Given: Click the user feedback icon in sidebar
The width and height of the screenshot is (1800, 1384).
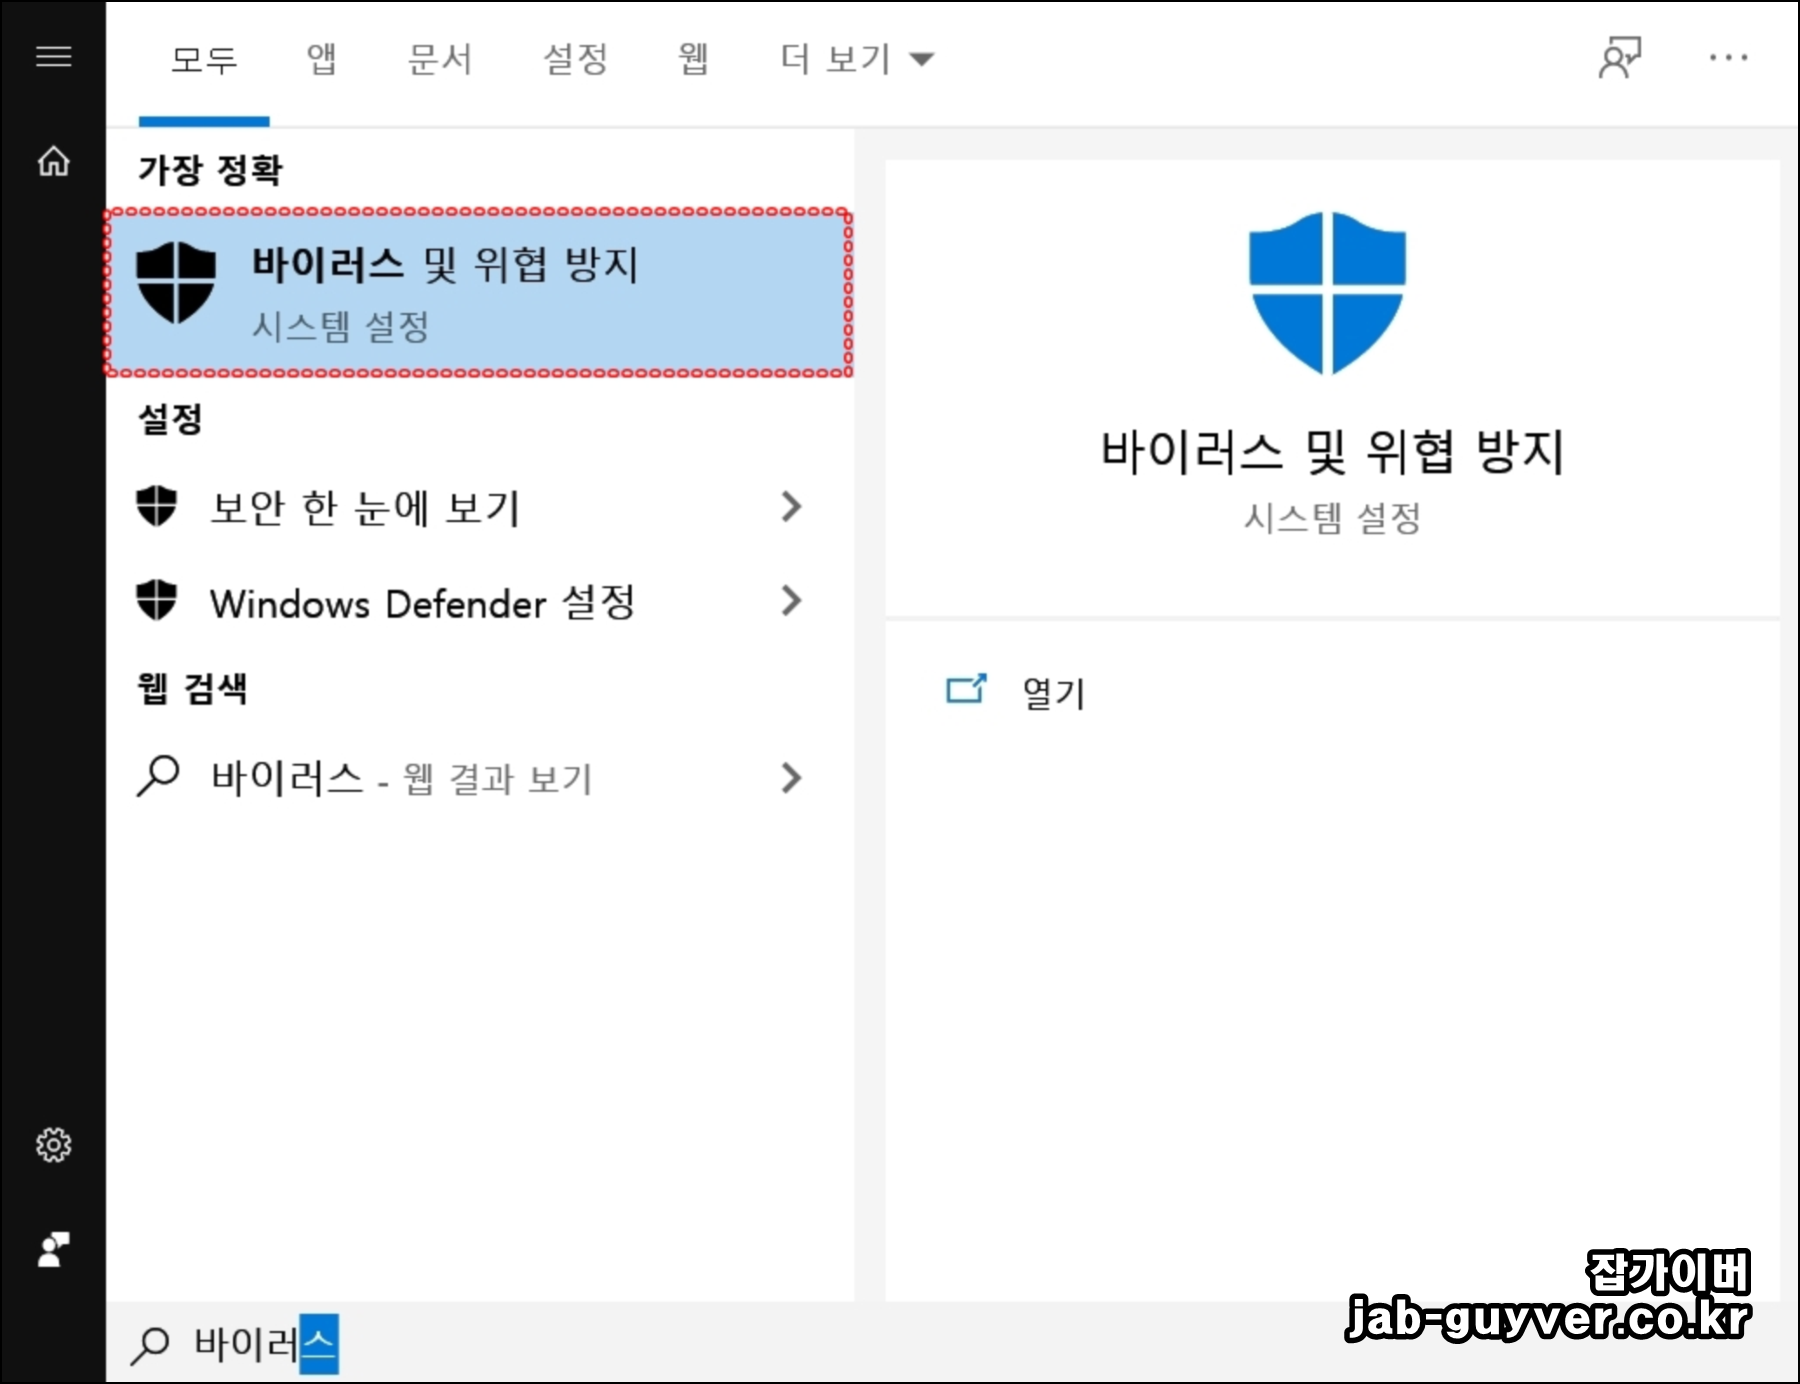Looking at the screenshot, I should pos(53,1249).
